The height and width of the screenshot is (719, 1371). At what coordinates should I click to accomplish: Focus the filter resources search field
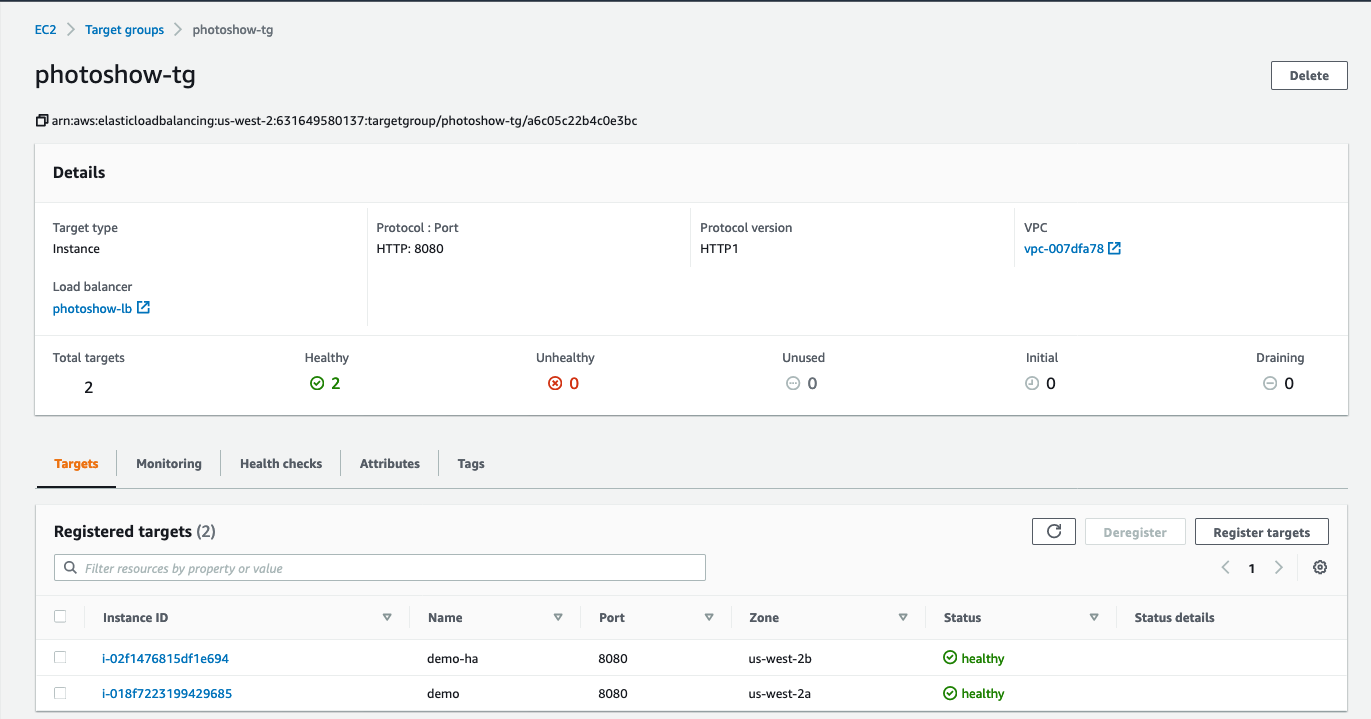click(390, 568)
